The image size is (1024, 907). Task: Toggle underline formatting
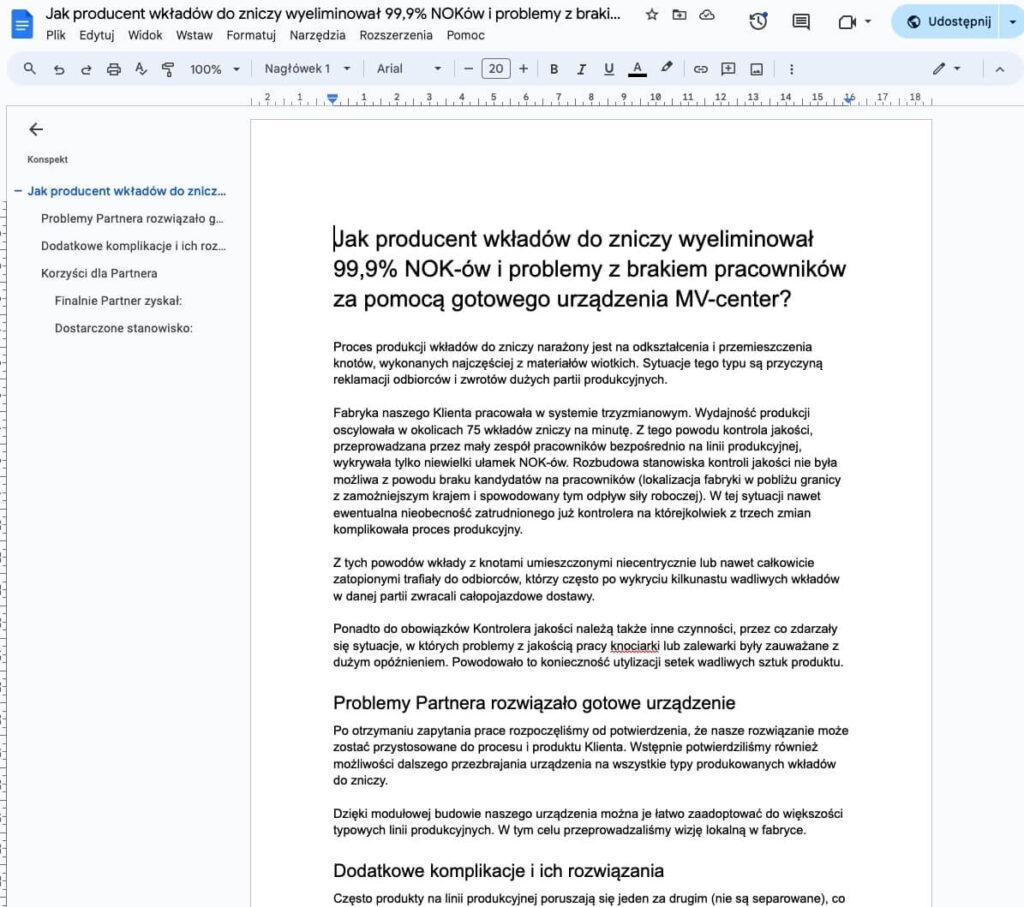610,68
